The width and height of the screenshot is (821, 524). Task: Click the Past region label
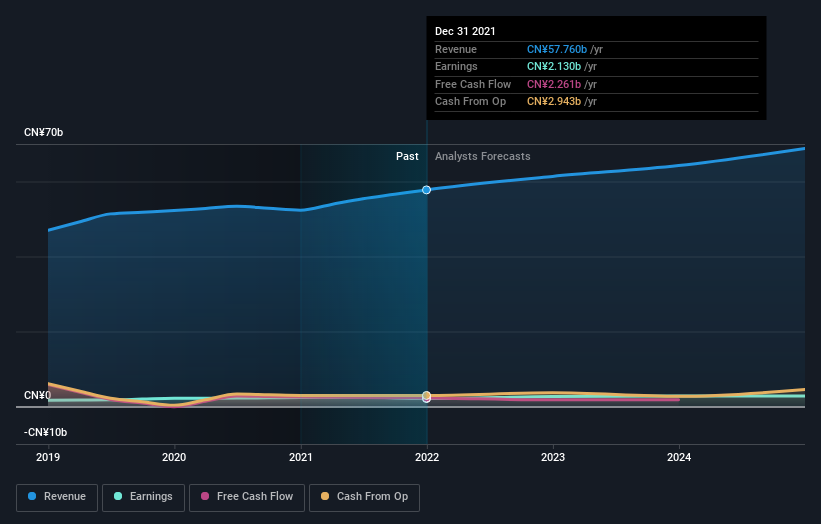click(x=407, y=156)
